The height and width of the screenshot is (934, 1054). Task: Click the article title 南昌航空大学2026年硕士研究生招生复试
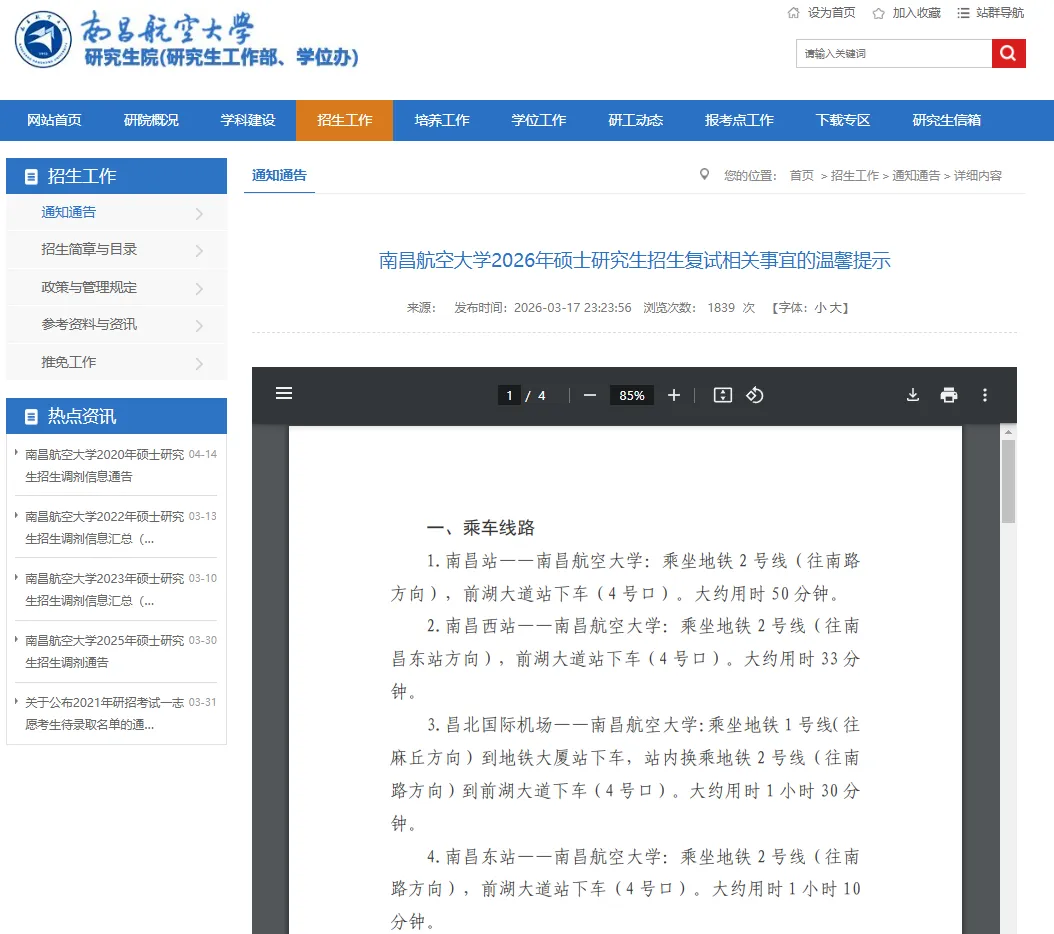[635, 260]
